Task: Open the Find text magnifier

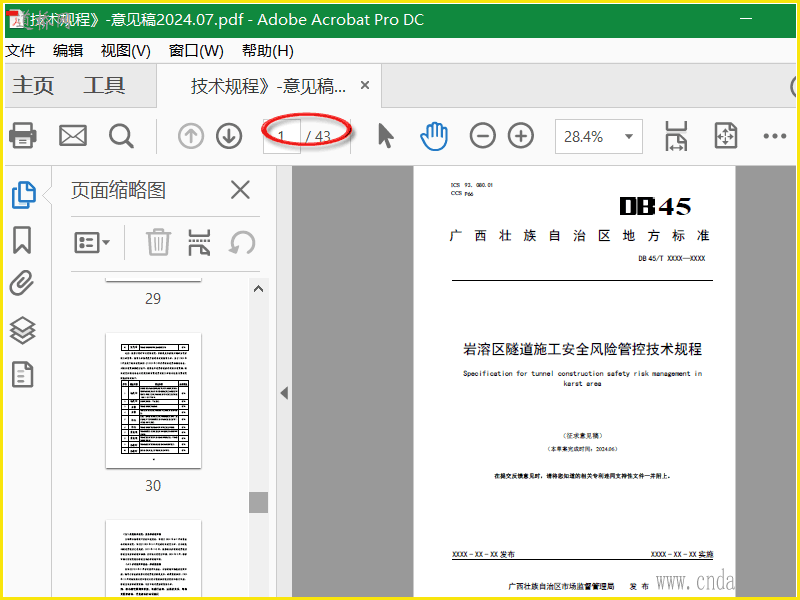Action: (x=121, y=136)
